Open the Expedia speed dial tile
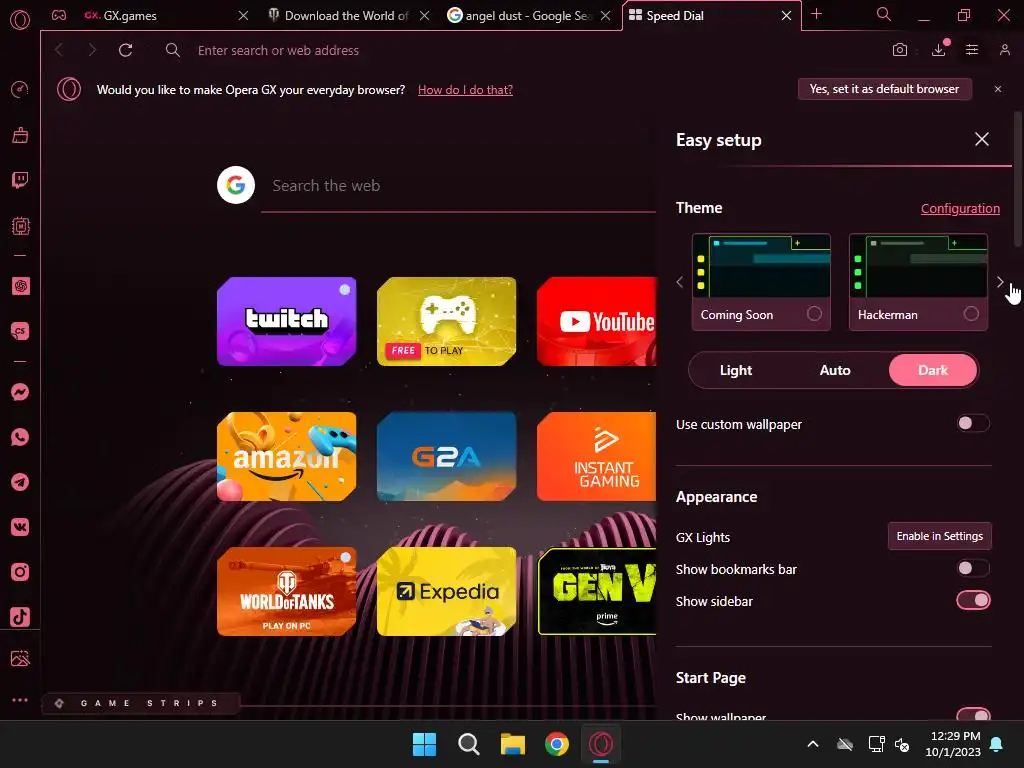The image size is (1024, 768). click(x=447, y=591)
